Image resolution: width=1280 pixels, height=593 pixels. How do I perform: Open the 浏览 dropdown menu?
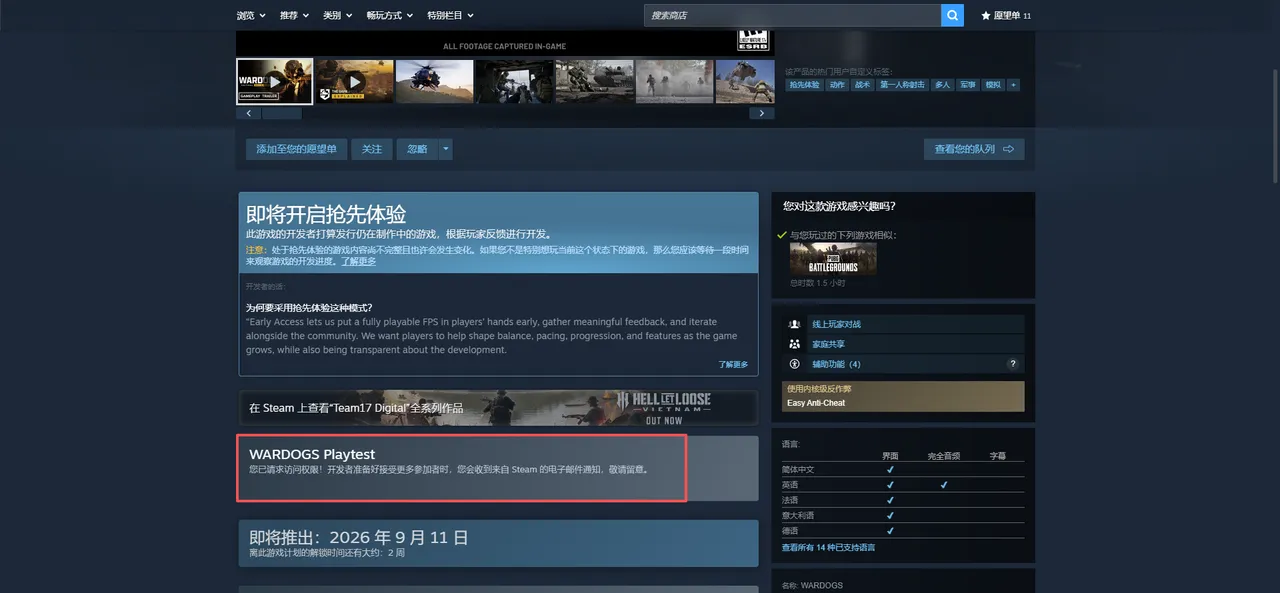(x=251, y=15)
